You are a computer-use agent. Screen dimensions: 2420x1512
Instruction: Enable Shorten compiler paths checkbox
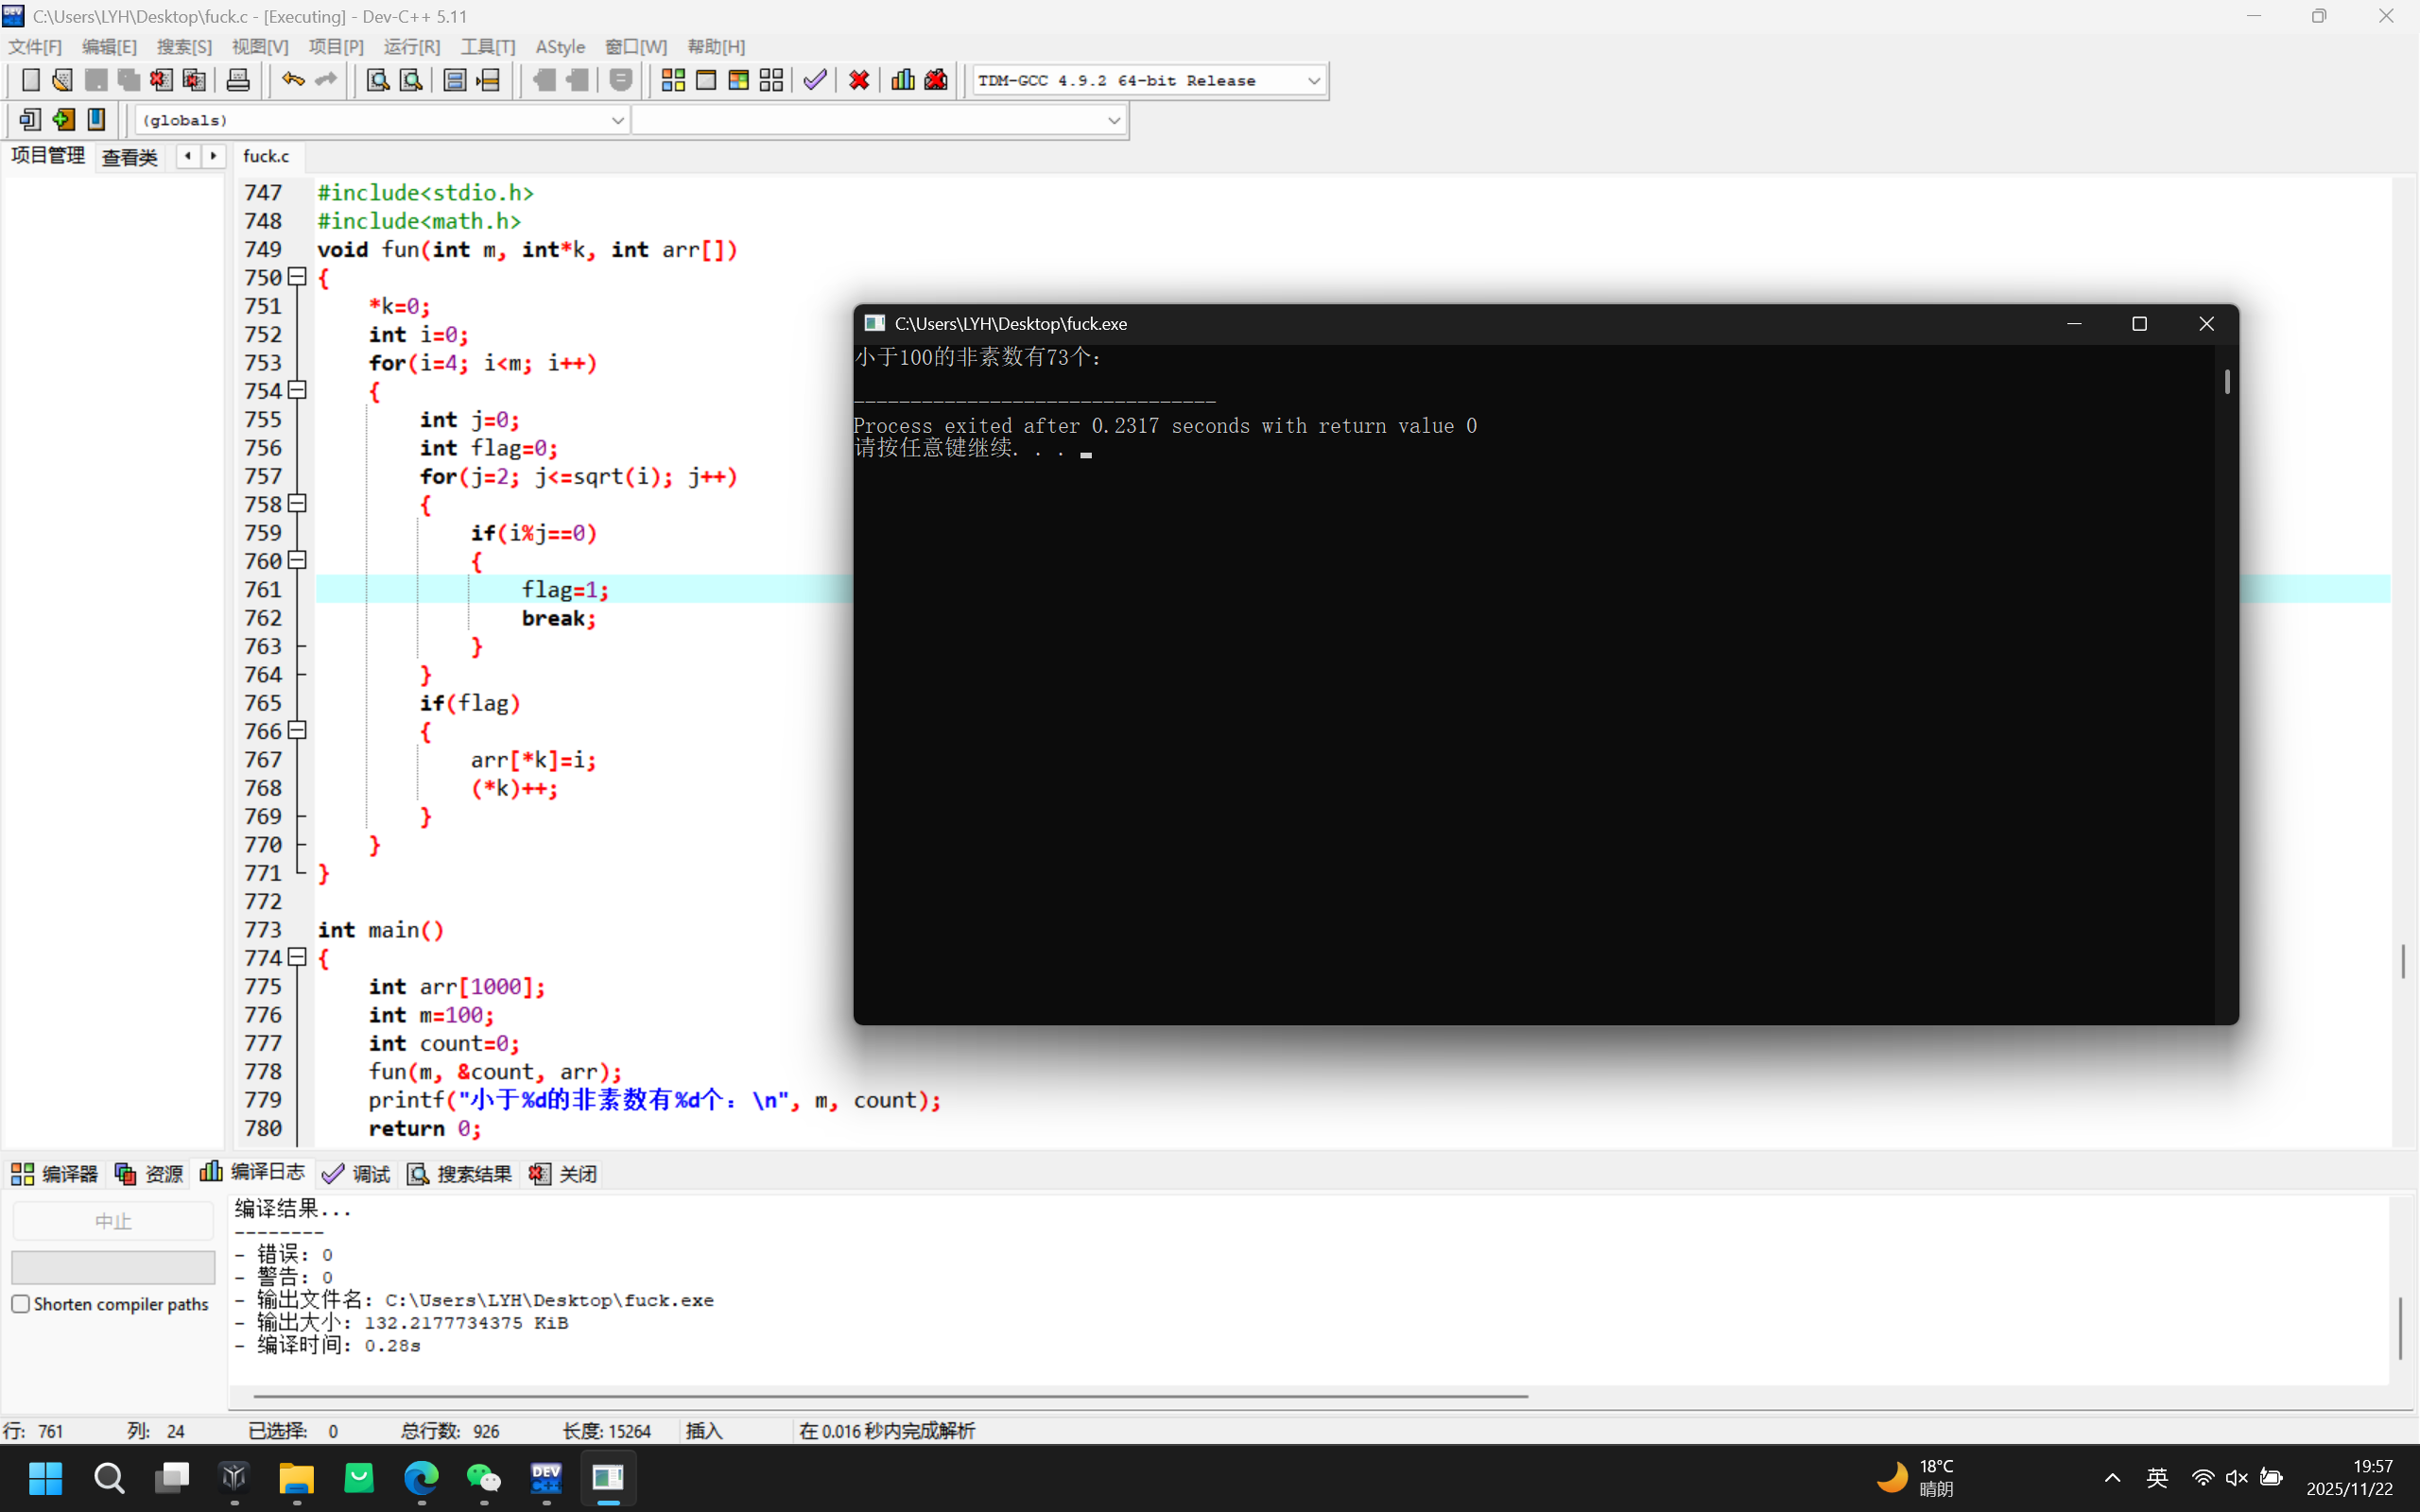pyautogui.click(x=21, y=1304)
